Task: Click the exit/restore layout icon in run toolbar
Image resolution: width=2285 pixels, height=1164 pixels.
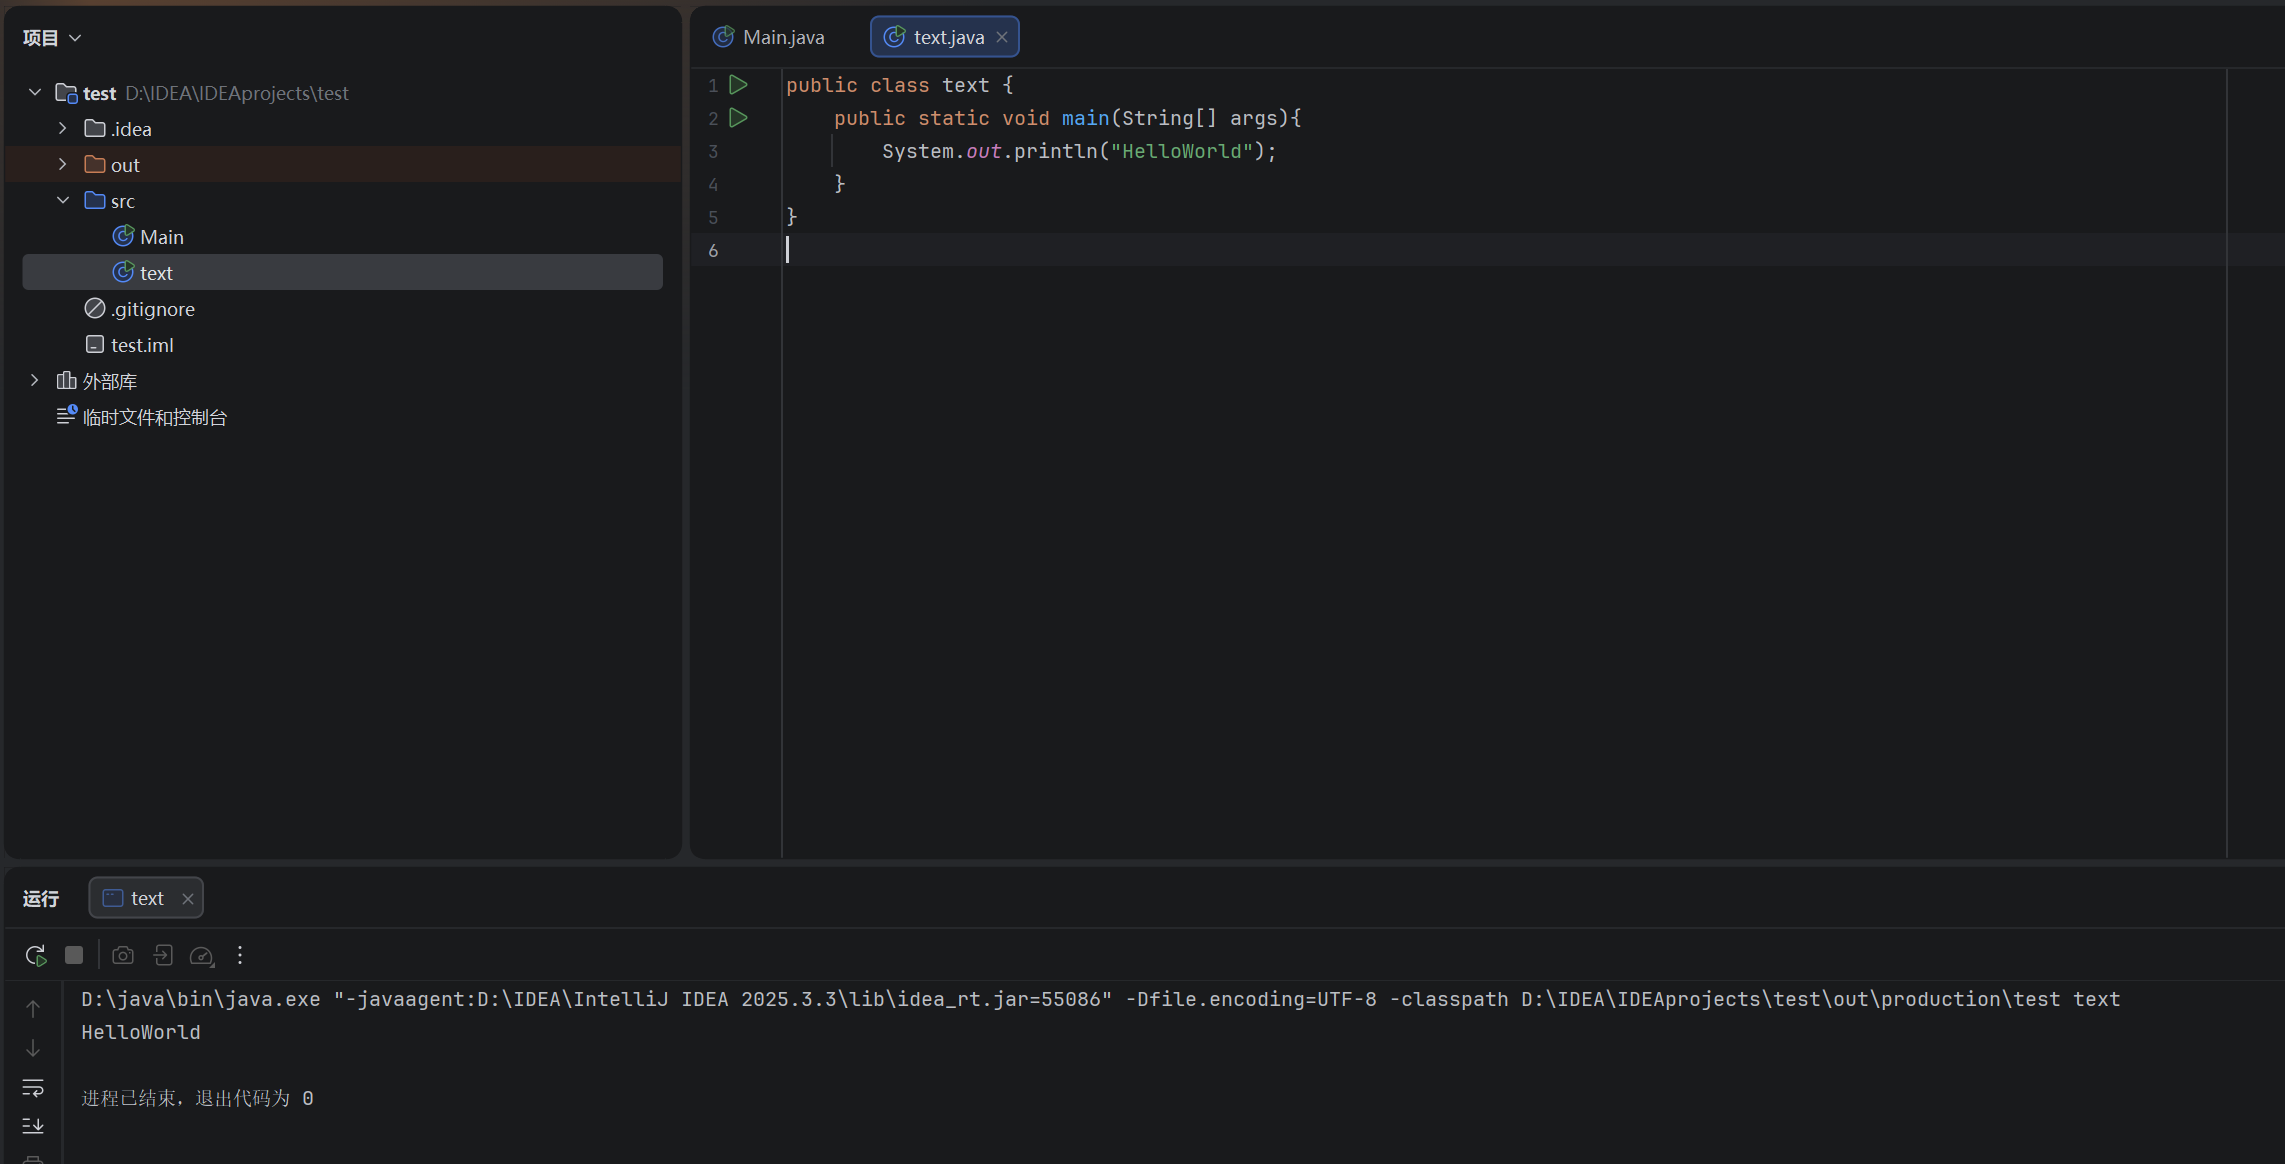Action: point(163,955)
